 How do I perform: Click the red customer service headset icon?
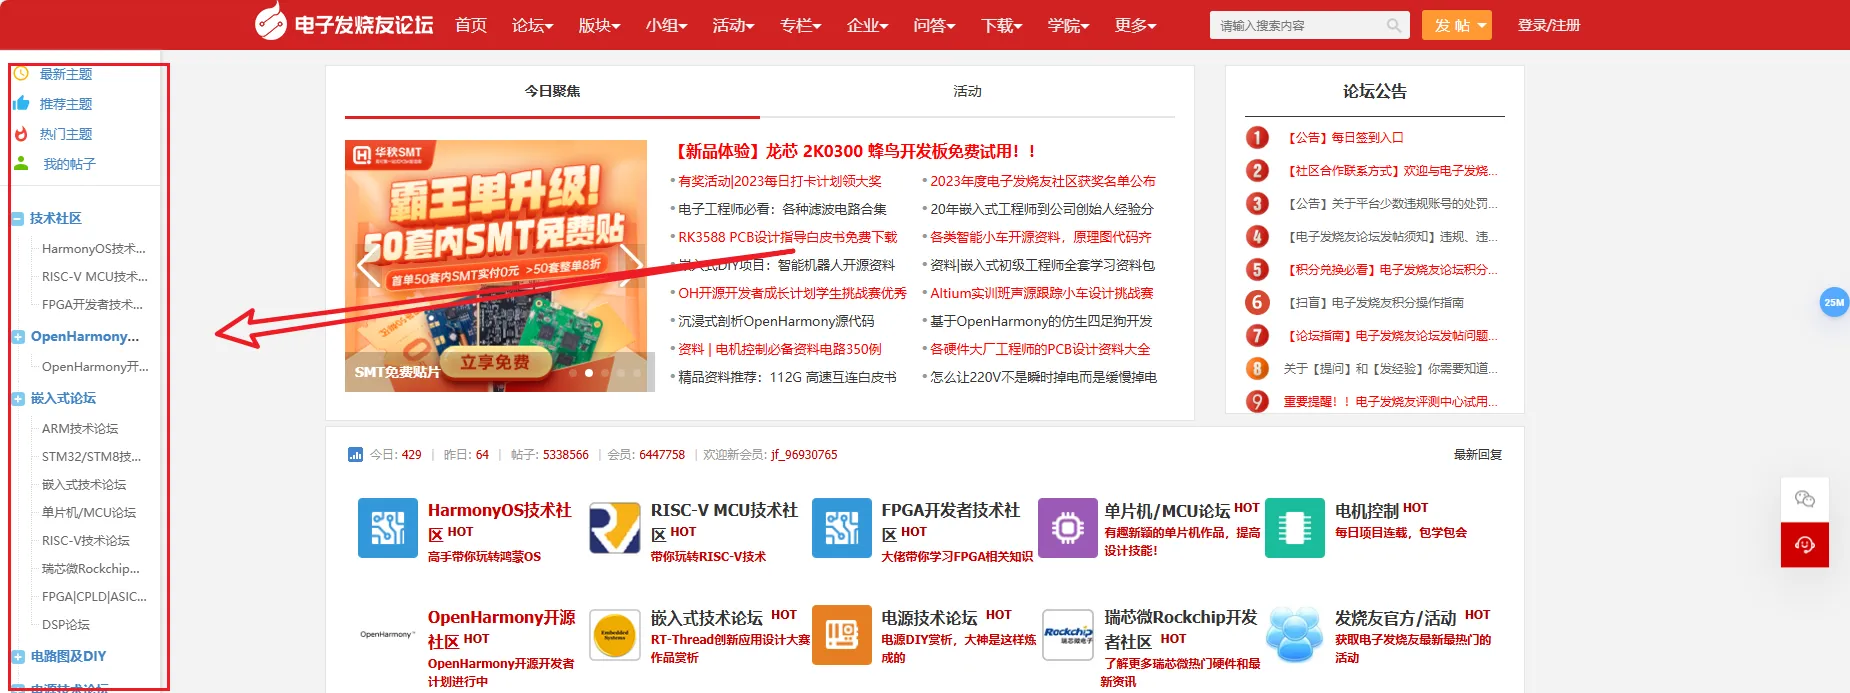click(1804, 545)
